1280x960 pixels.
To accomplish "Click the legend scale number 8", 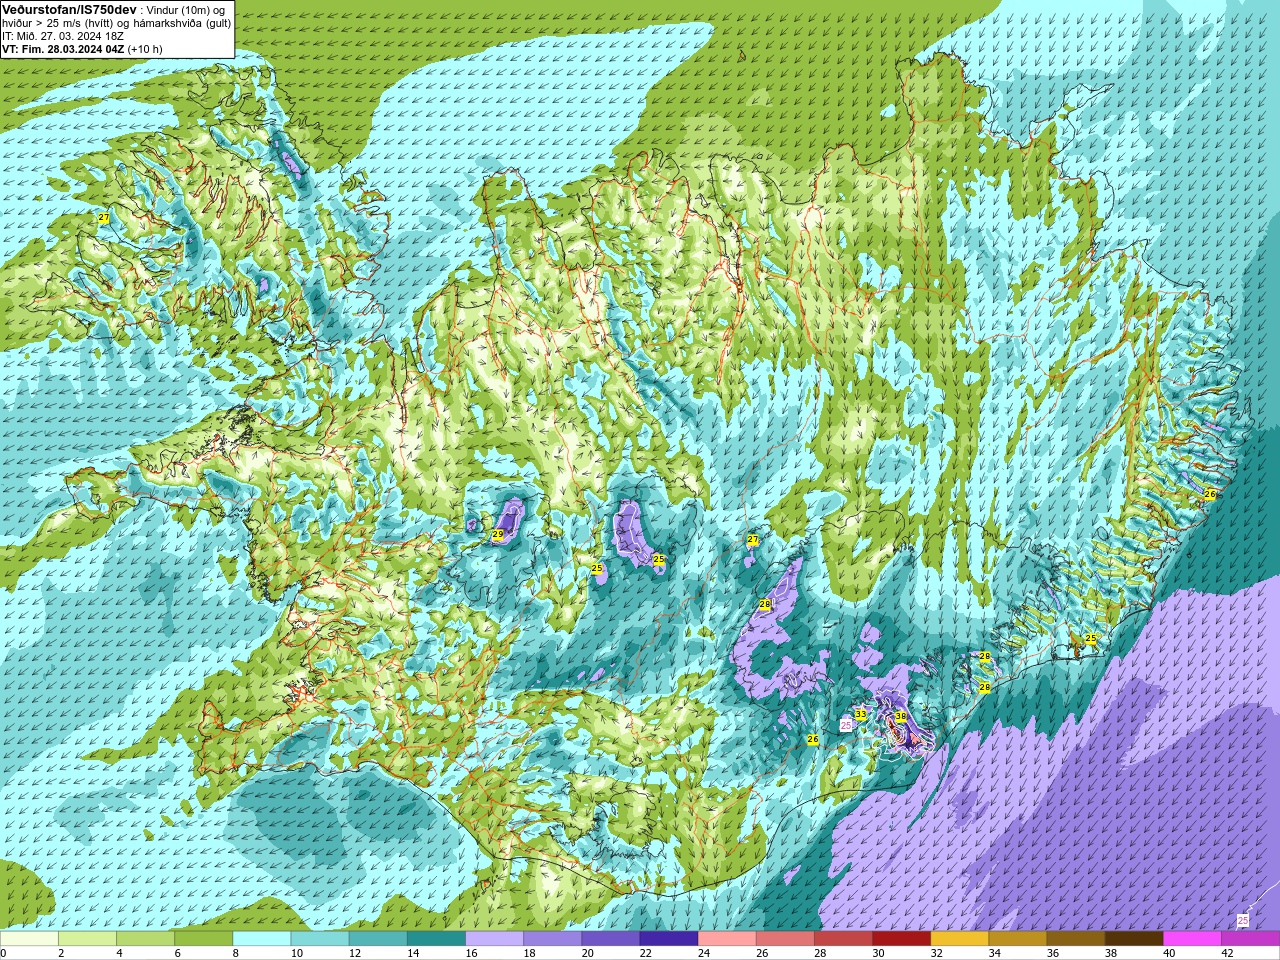I will [236, 953].
